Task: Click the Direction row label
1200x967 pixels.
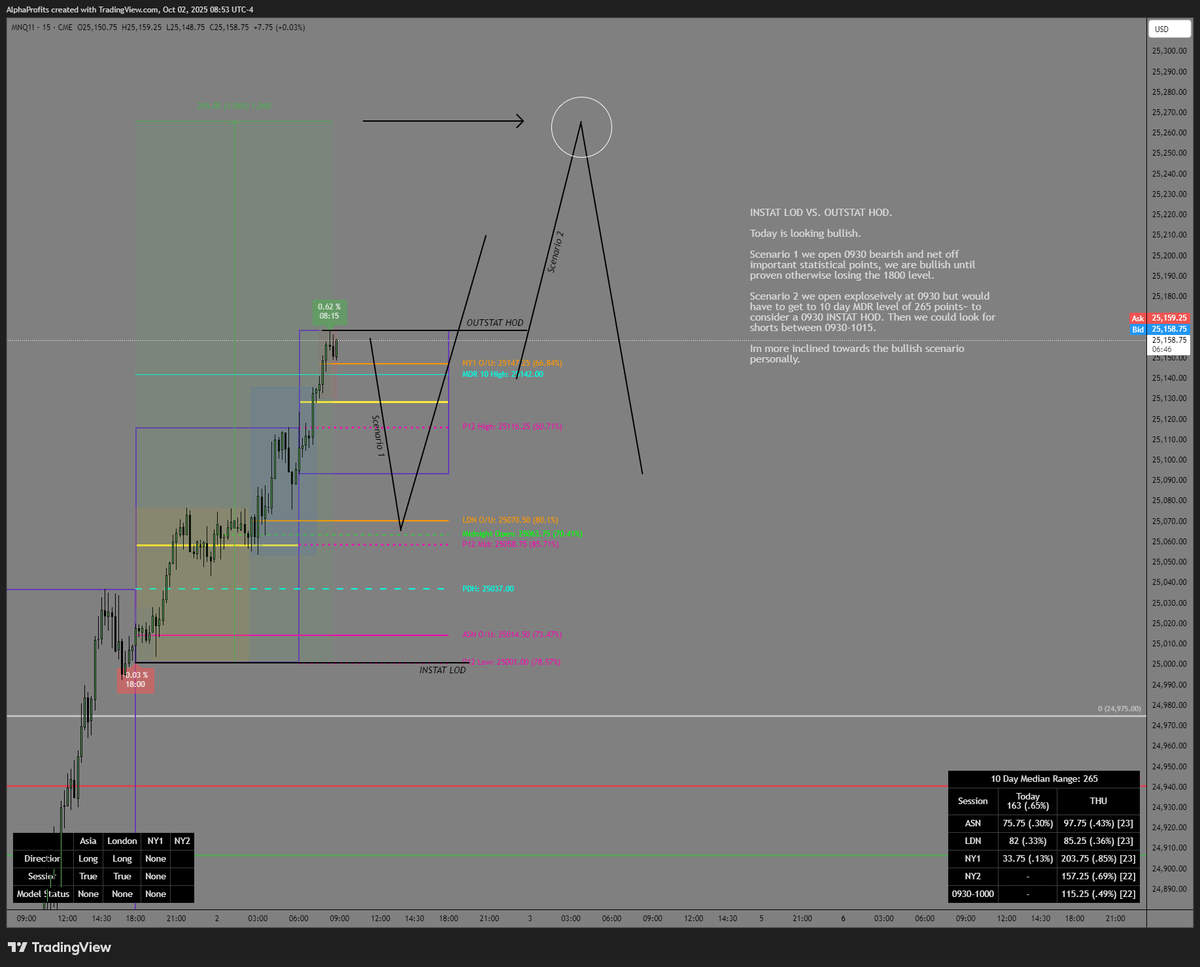Action: click(43, 858)
